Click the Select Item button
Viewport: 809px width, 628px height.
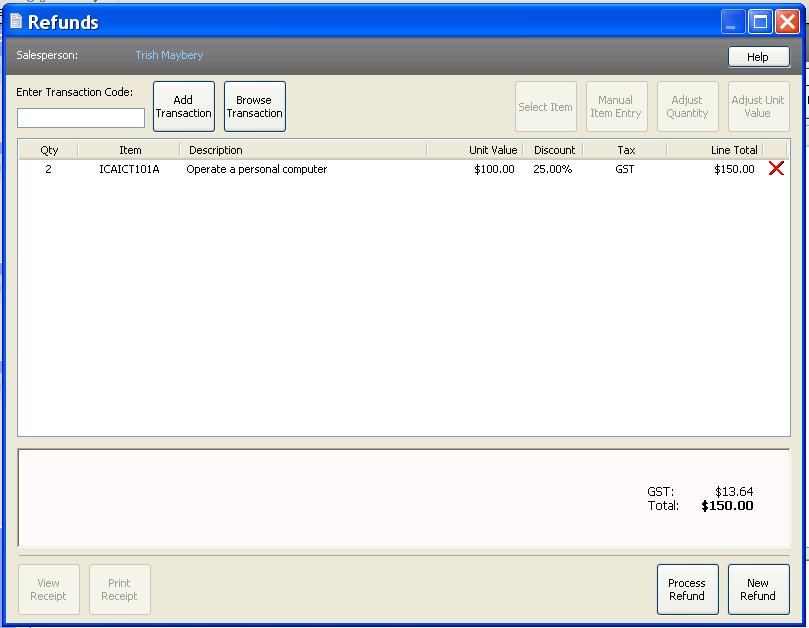click(x=545, y=106)
